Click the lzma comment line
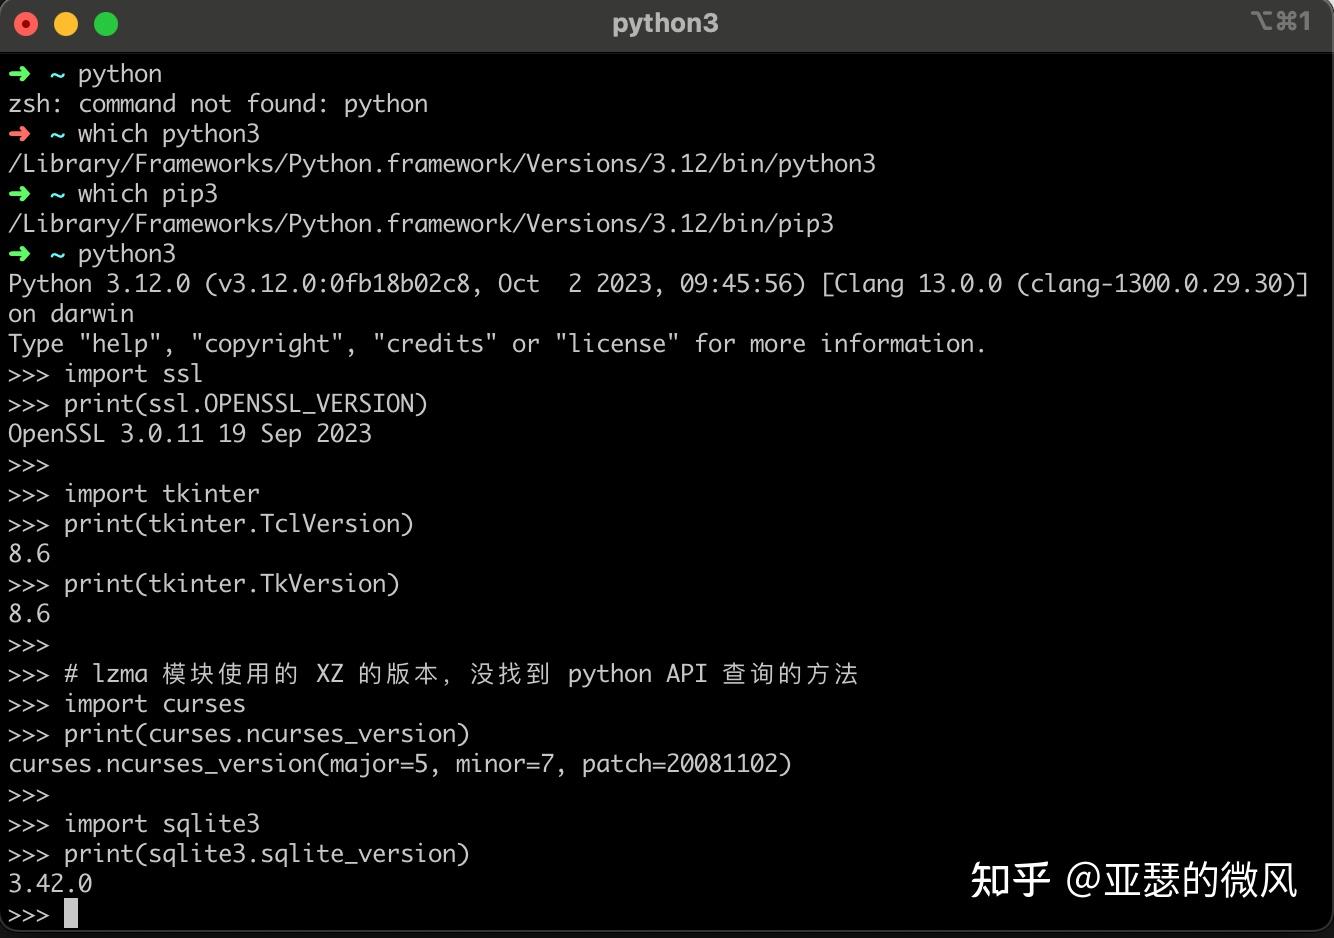The width and height of the screenshot is (1334, 938). (x=460, y=674)
